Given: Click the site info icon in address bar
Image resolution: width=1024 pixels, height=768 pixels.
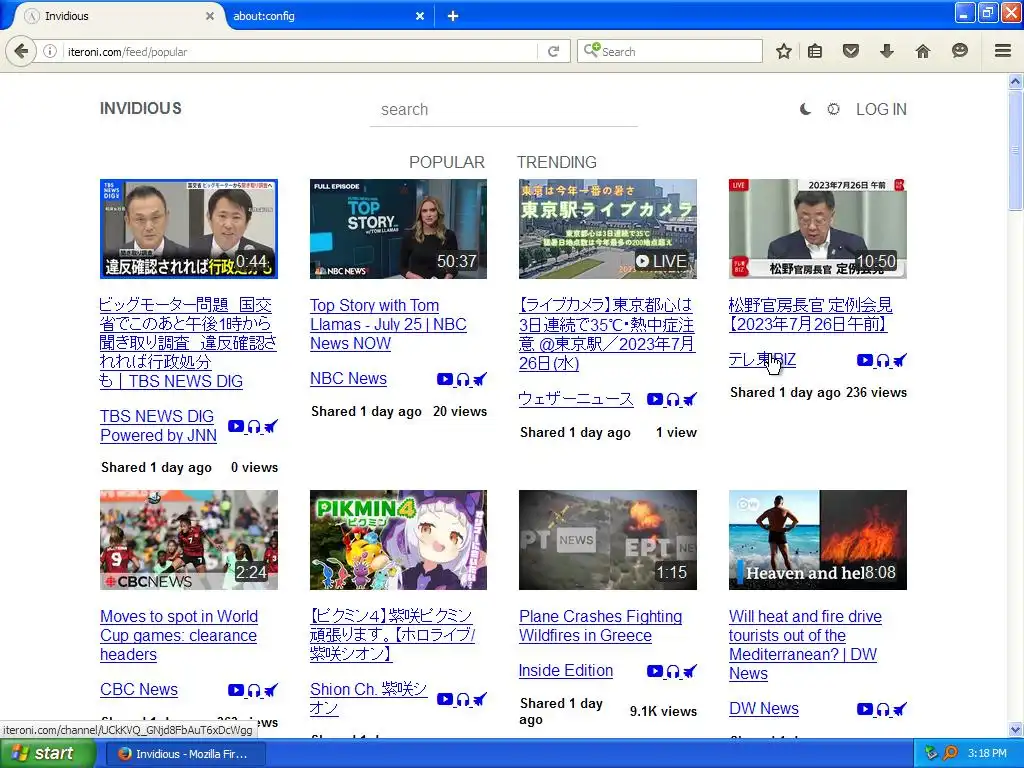Looking at the screenshot, I should pos(50,51).
